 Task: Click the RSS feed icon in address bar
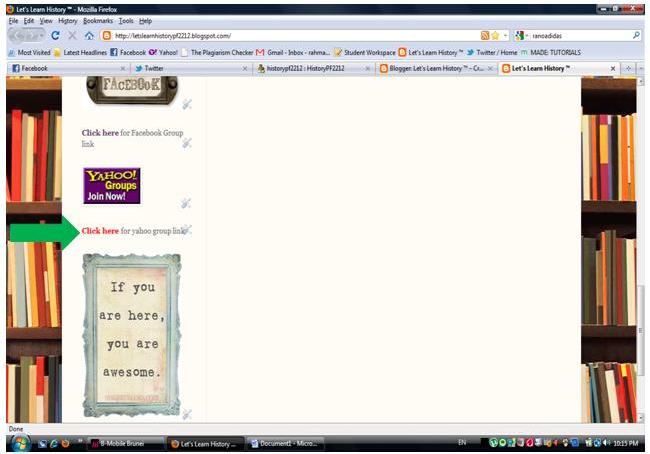point(485,36)
